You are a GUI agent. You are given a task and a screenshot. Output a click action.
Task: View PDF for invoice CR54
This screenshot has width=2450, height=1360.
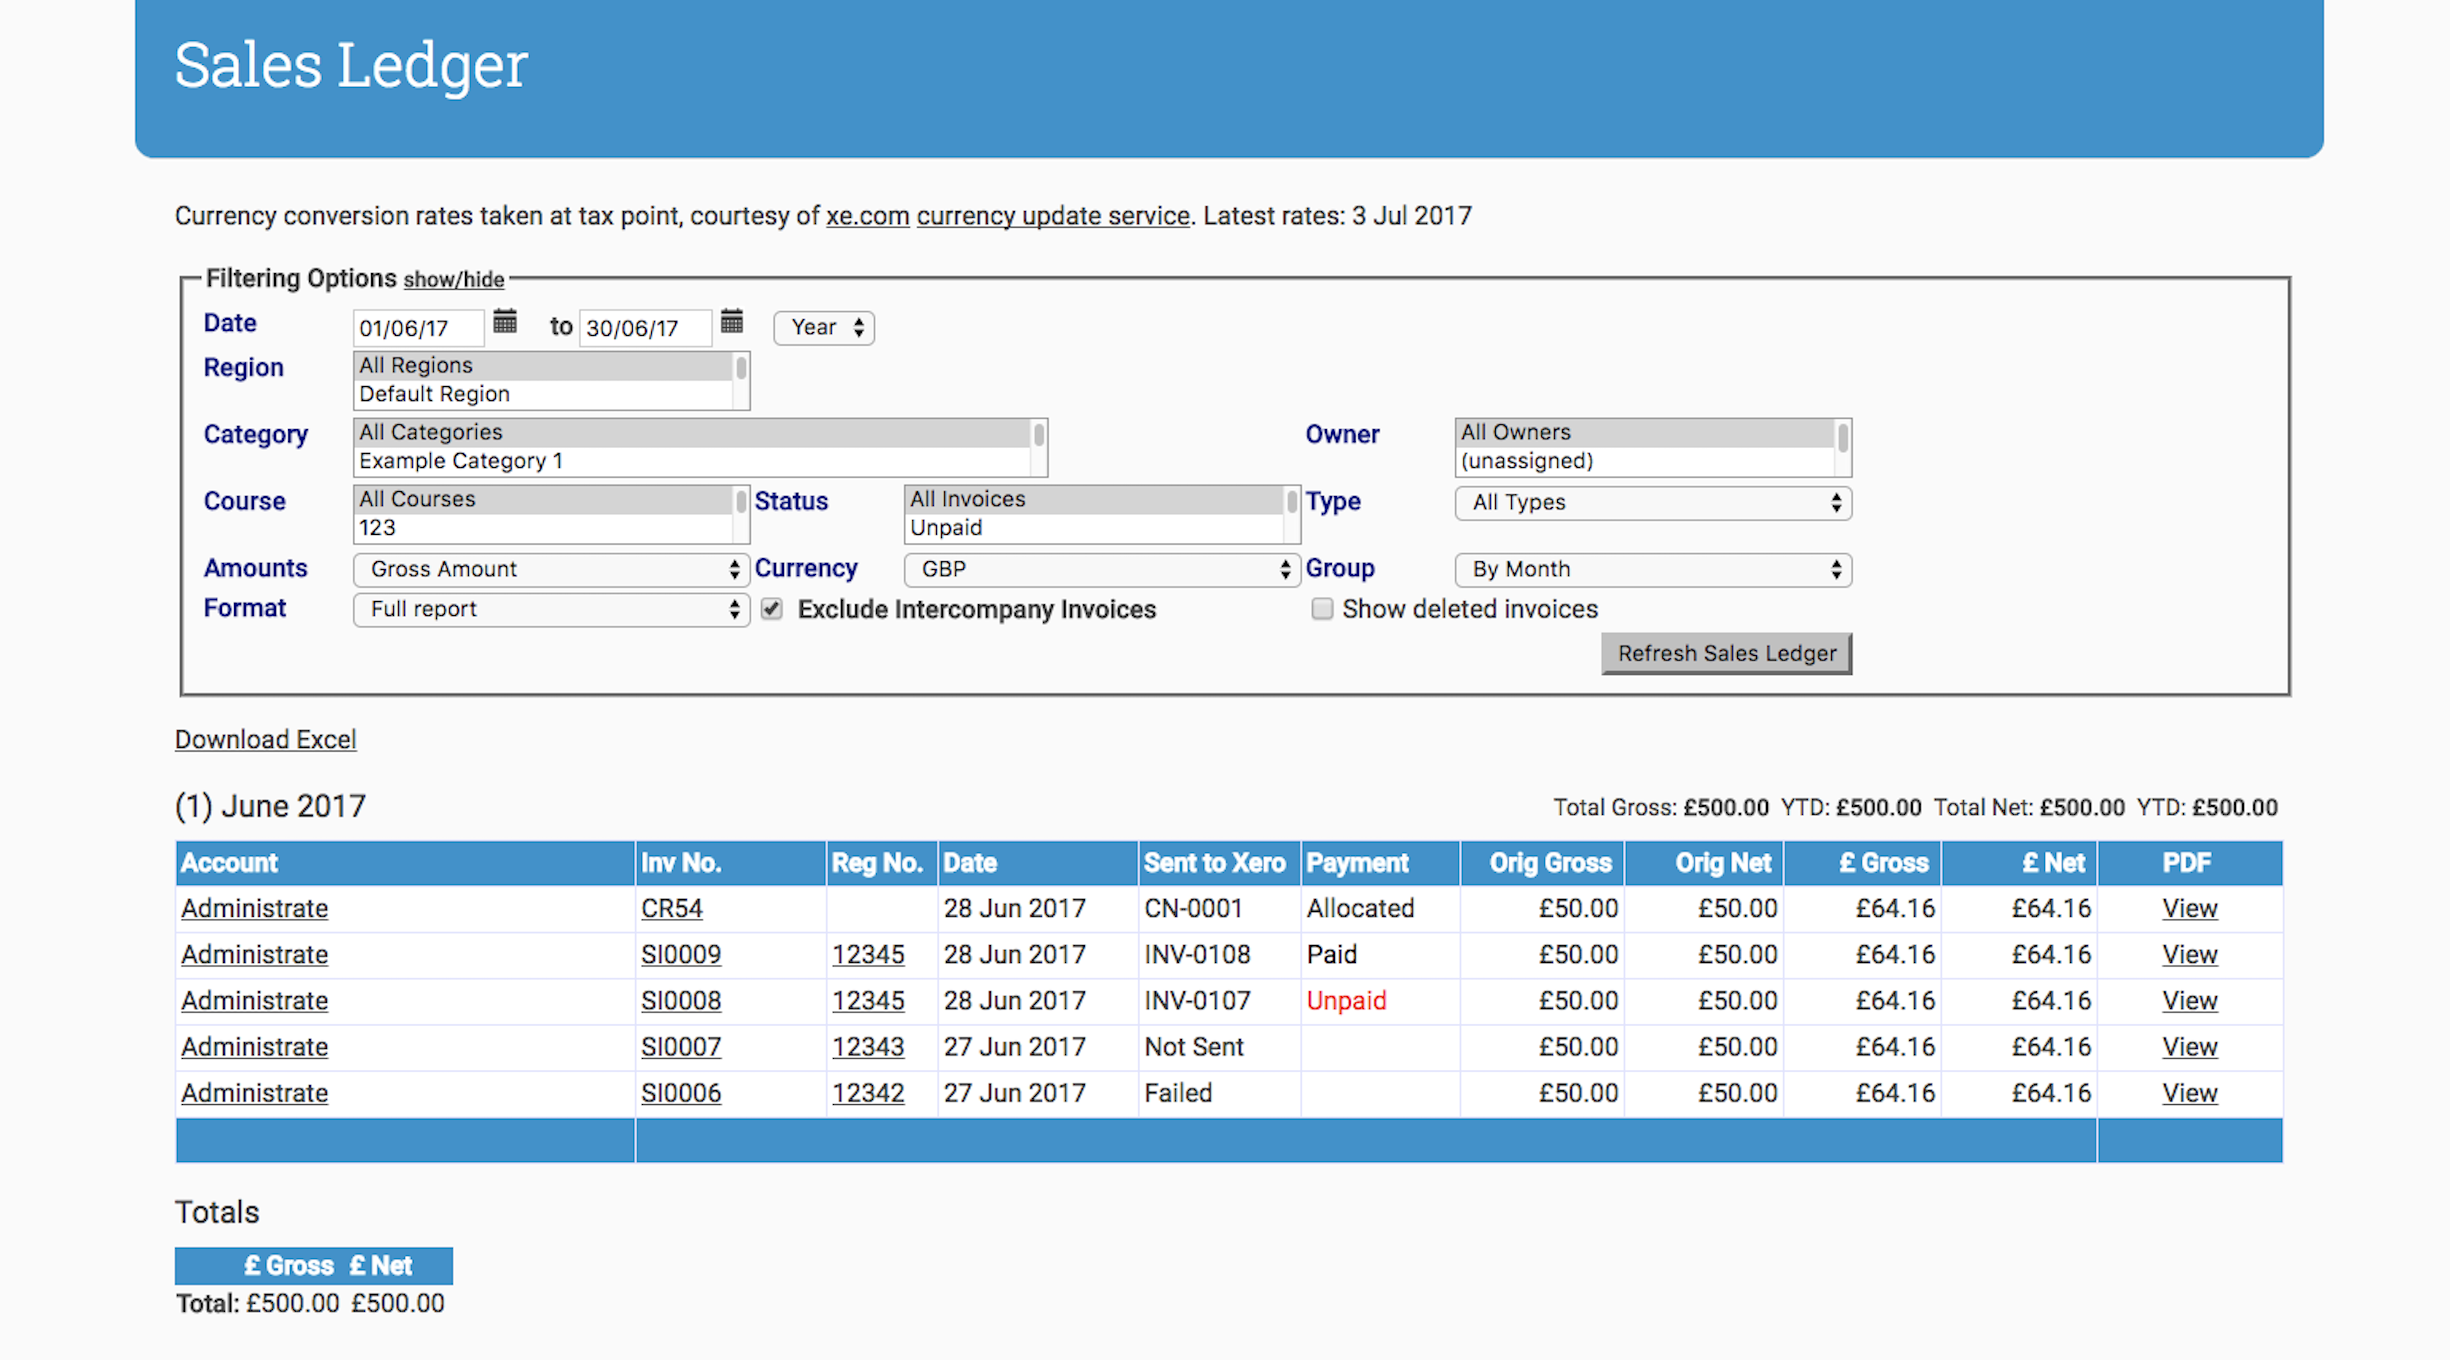(2189, 909)
